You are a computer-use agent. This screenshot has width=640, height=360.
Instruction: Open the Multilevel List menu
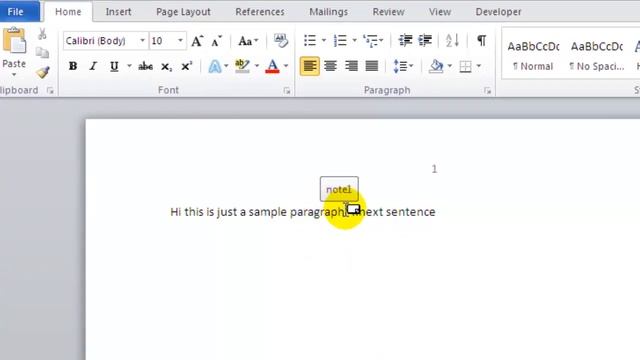(373, 40)
